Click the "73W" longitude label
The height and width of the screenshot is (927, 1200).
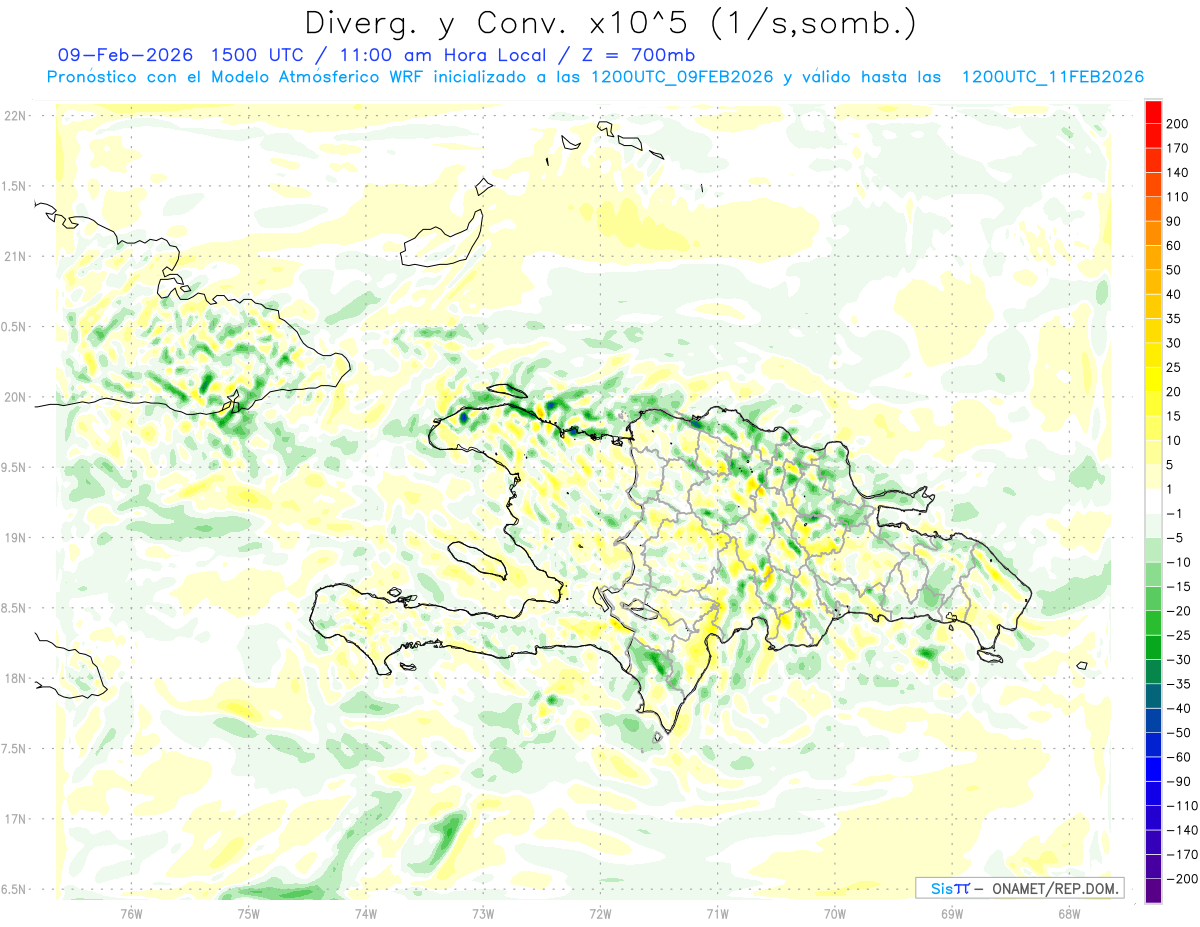483,913
